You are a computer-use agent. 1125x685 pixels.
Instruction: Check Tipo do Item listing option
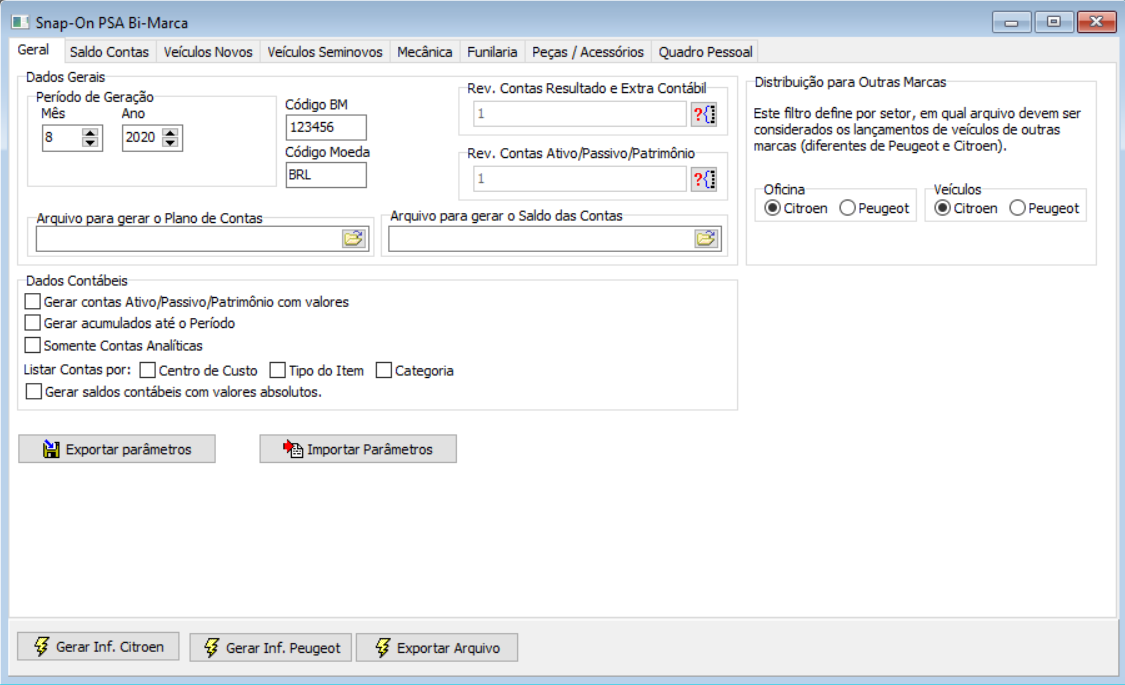[x=278, y=370]
